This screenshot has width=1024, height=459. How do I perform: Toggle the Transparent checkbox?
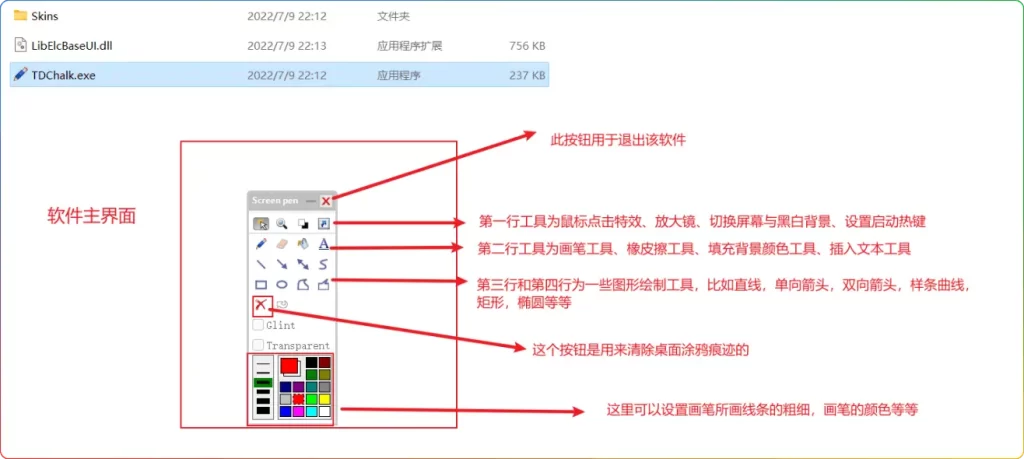258,345
